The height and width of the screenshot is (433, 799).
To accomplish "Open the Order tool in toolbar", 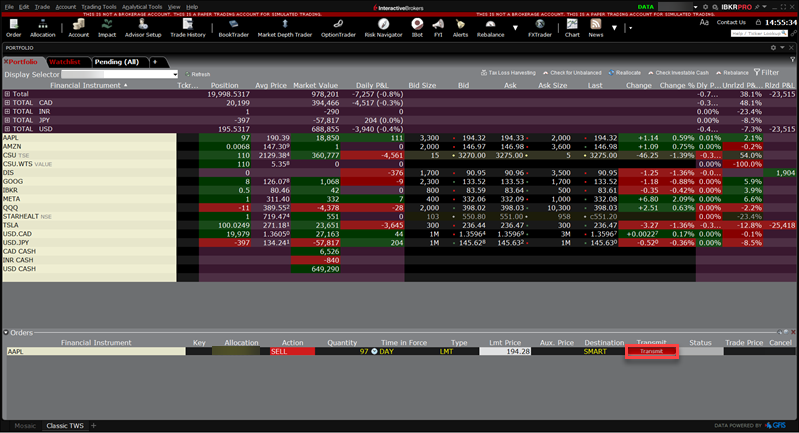I will [x=14, y=28].
